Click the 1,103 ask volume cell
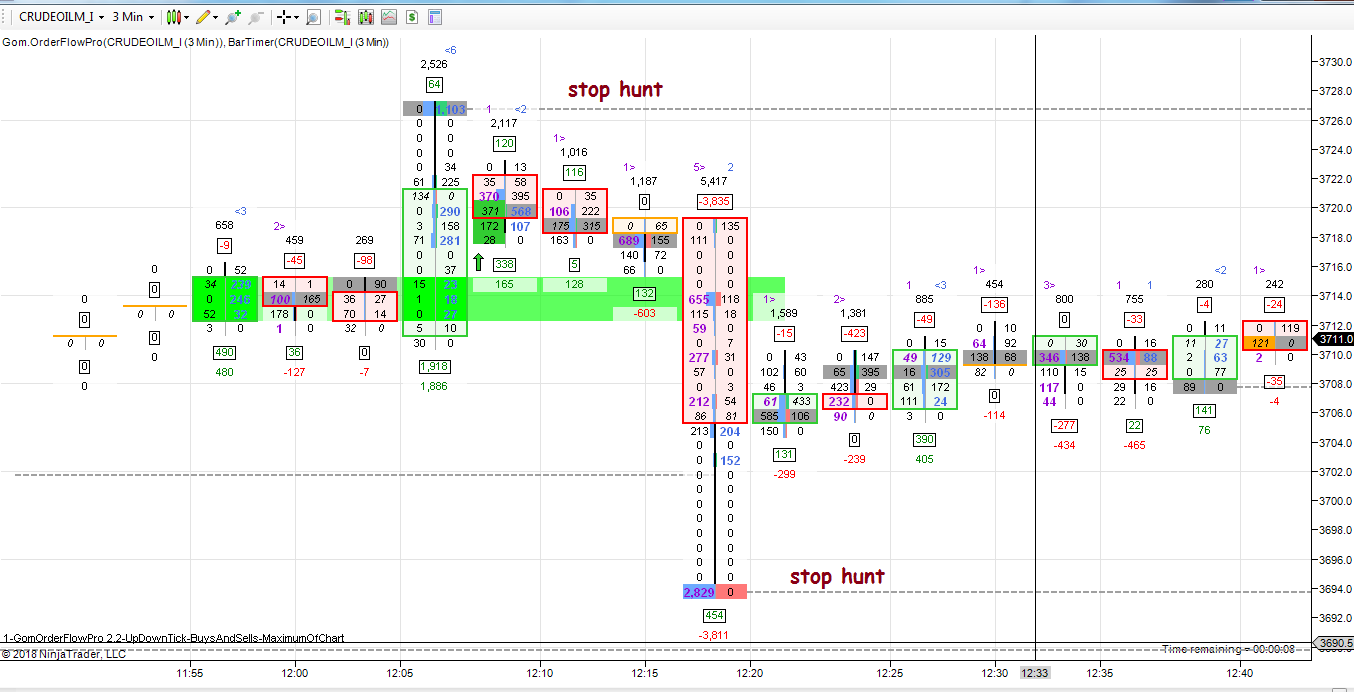This screenshot has height=692, width=1354. [451, 109]
